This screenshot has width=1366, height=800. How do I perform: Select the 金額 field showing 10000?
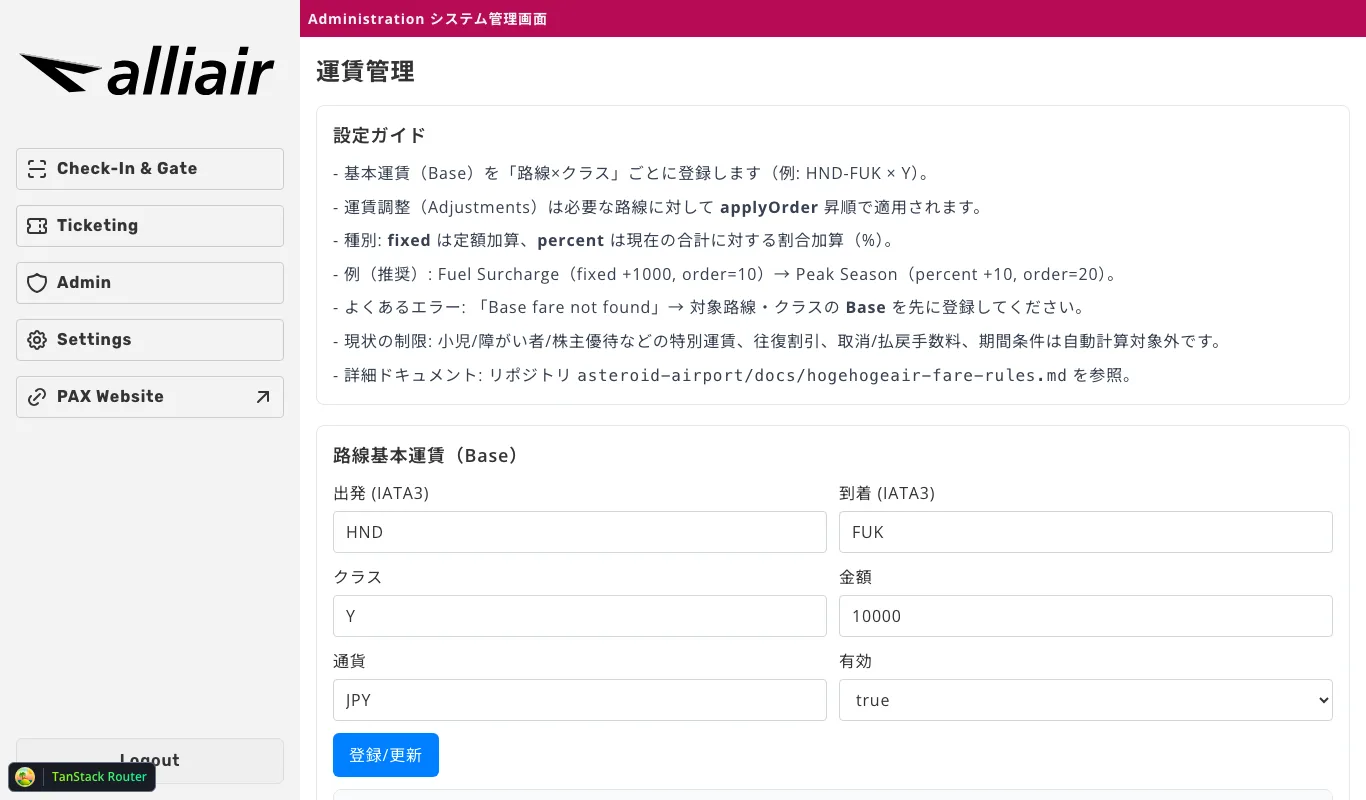tap(1085, 616)
